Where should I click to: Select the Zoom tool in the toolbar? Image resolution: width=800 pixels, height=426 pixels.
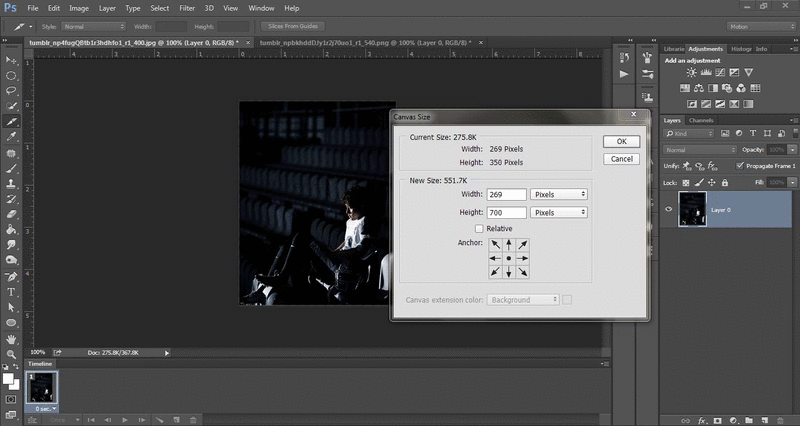[x=11, y=354]
